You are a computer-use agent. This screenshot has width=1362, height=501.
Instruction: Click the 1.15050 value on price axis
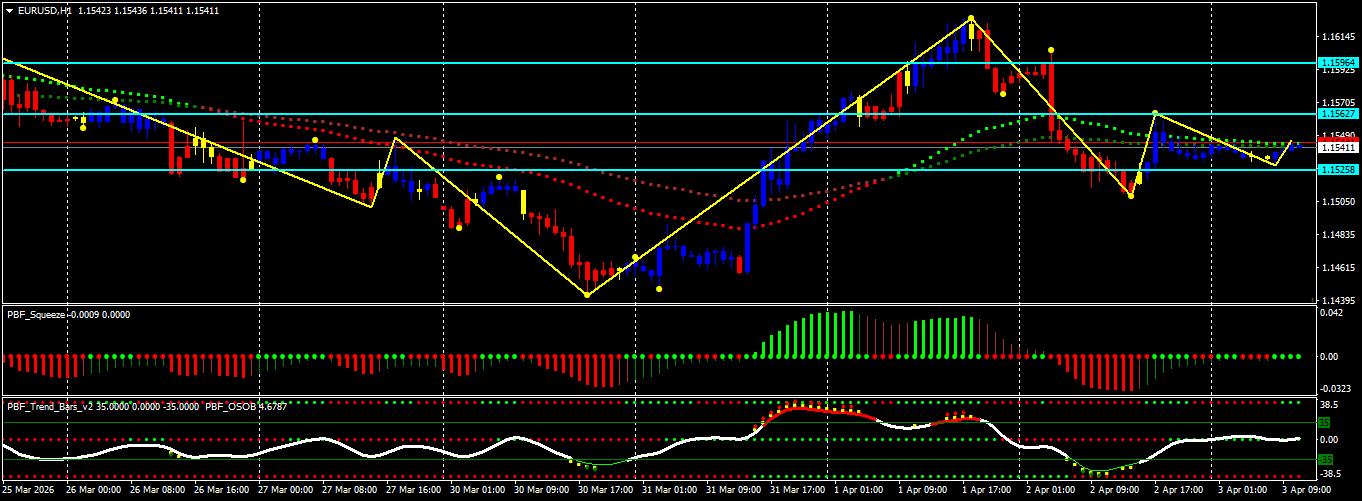point(1339,202)
